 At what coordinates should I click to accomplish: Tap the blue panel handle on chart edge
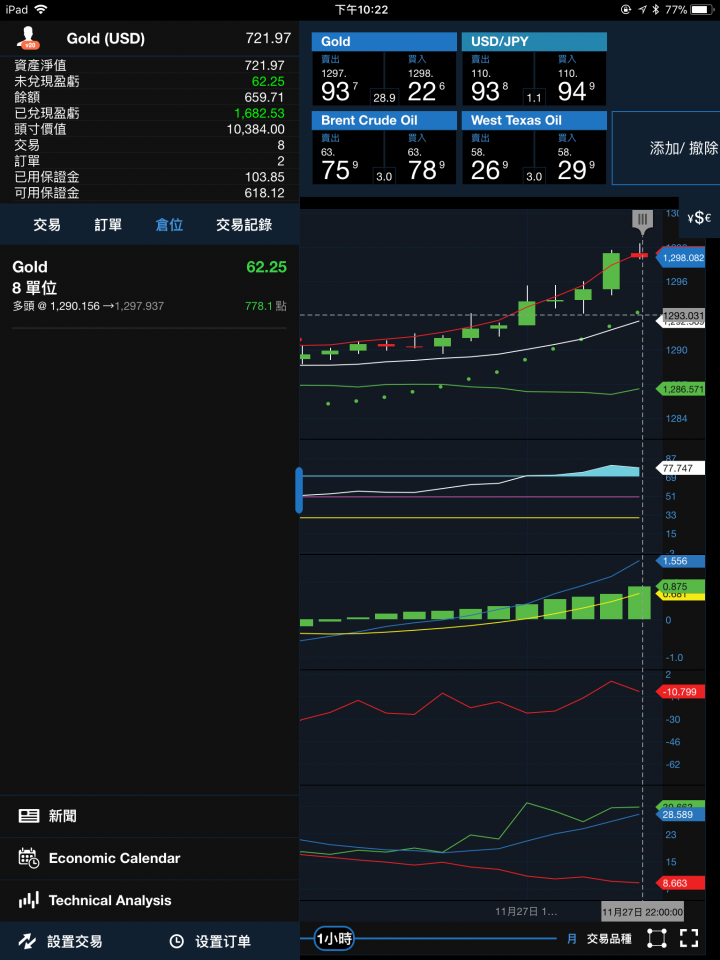(299, 490)
